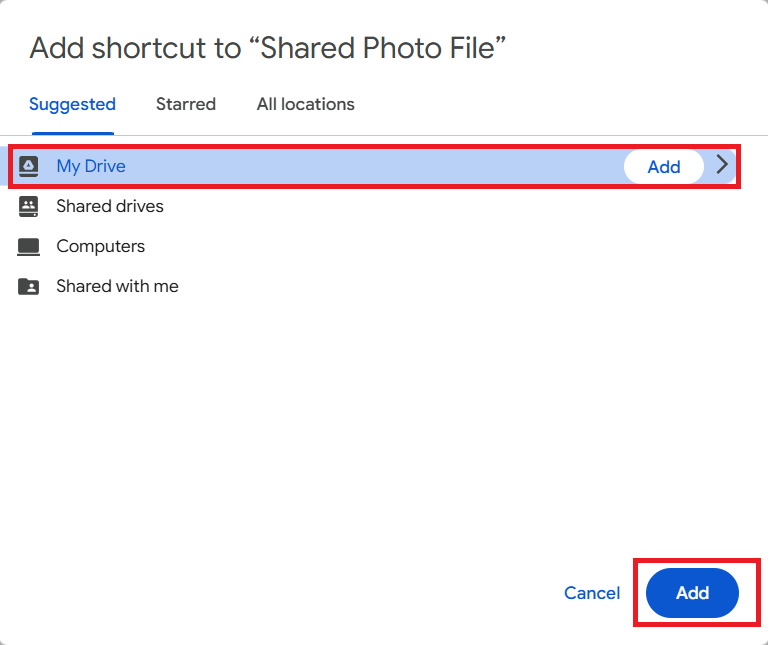Switch to the Suggested tab
This screenshot has width=772, height=645.
(72, 104)
